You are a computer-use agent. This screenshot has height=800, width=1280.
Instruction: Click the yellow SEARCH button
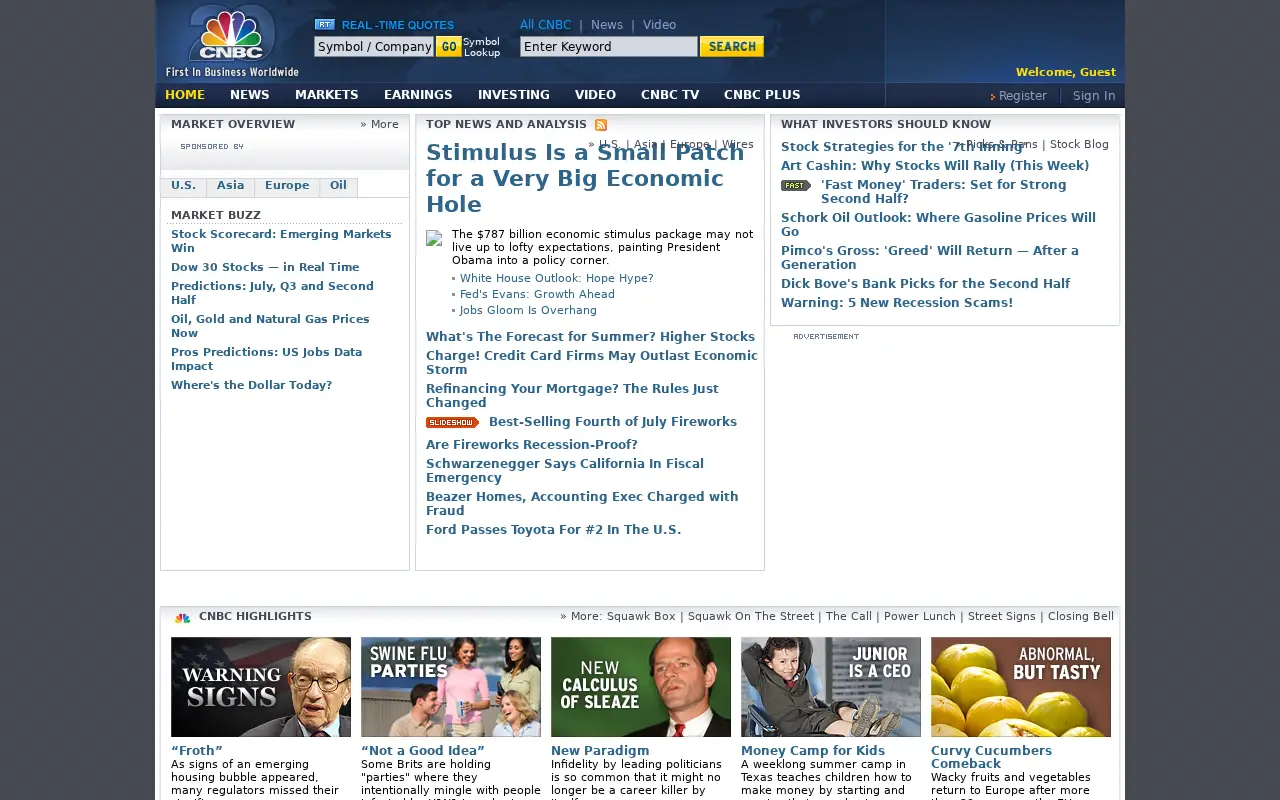click(732, 46)
